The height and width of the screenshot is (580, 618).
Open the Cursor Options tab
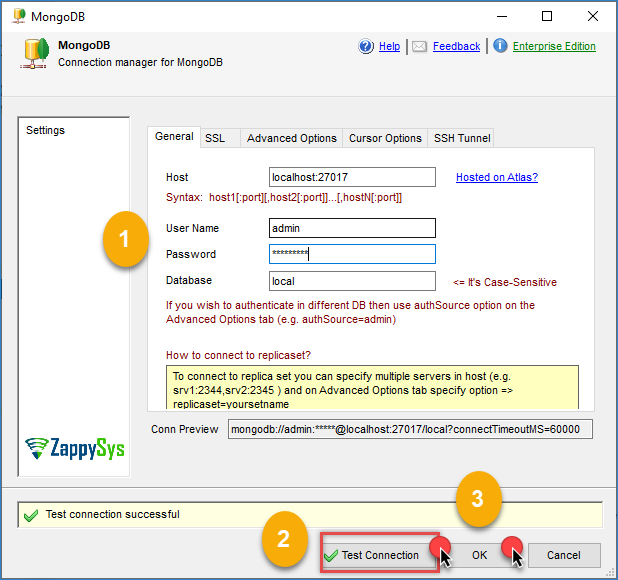(385, 138)
